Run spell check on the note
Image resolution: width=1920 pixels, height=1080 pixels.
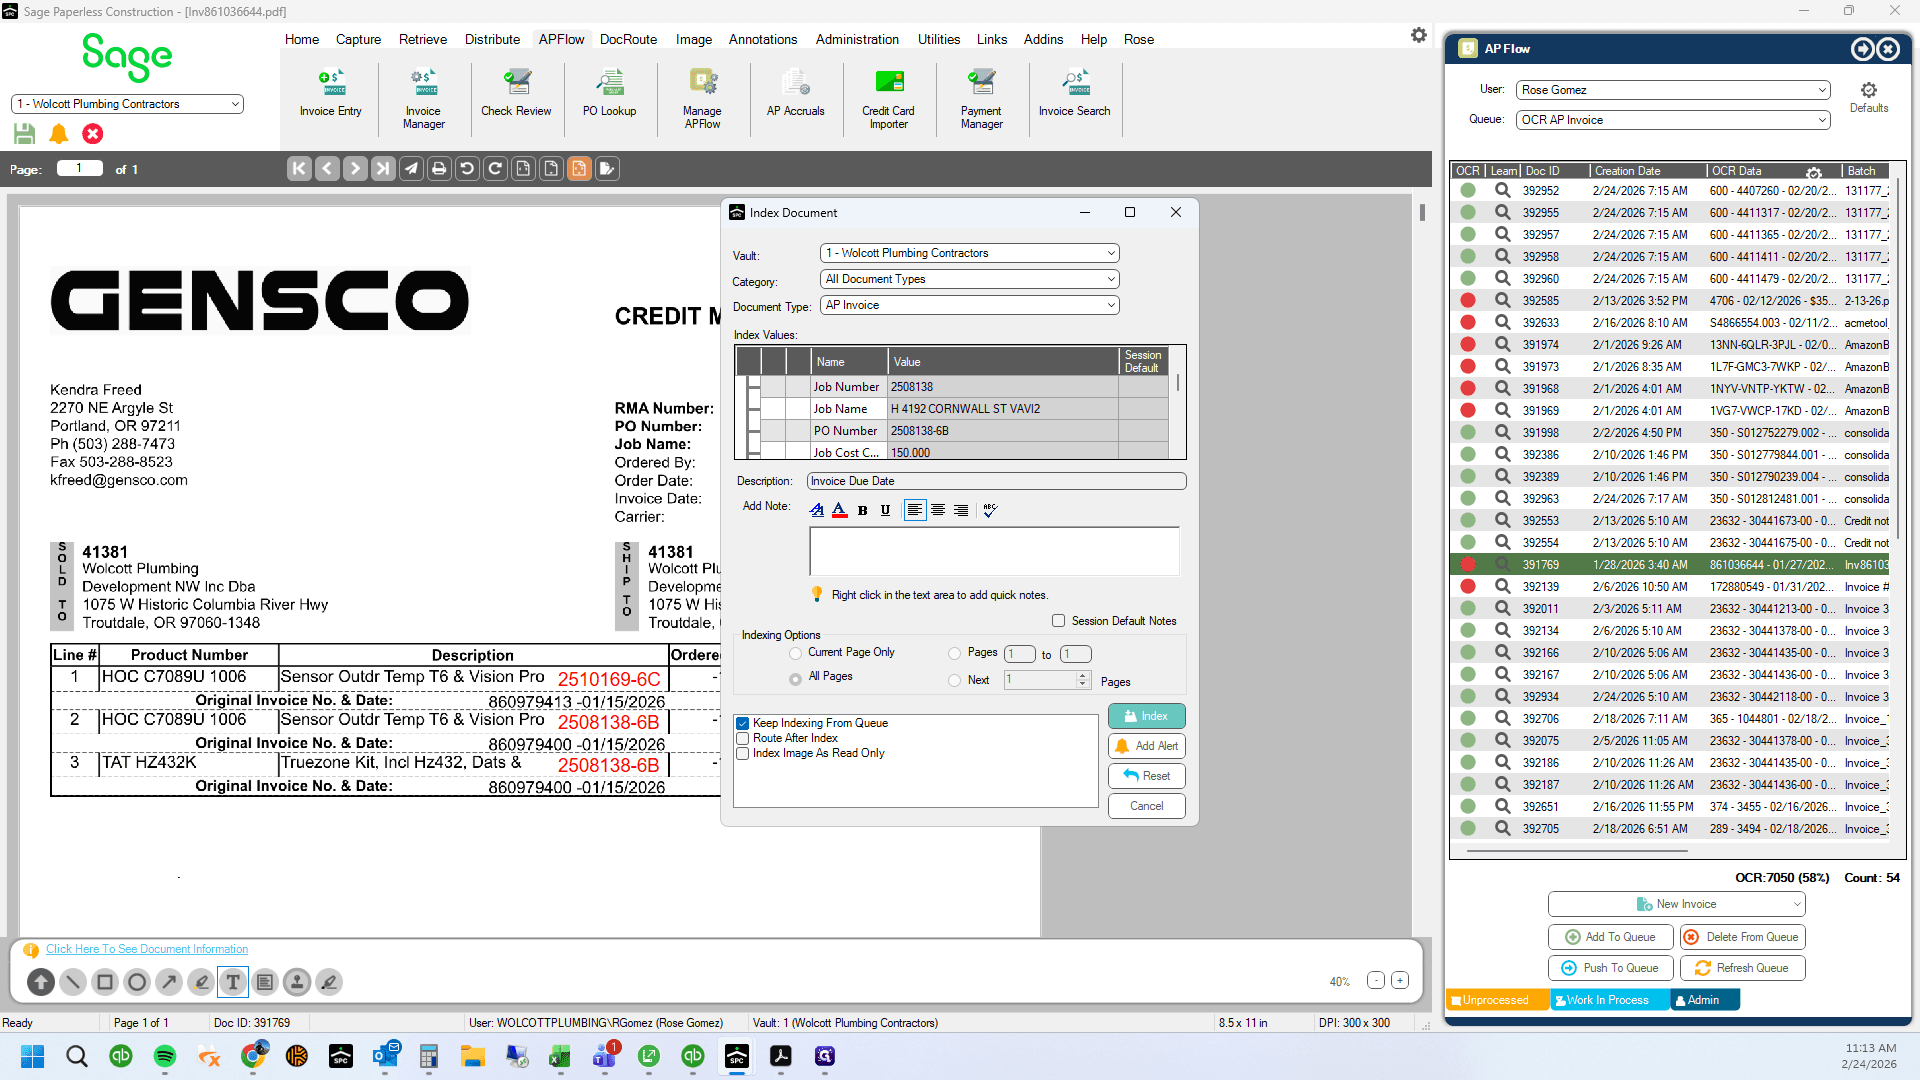point(990,510)
